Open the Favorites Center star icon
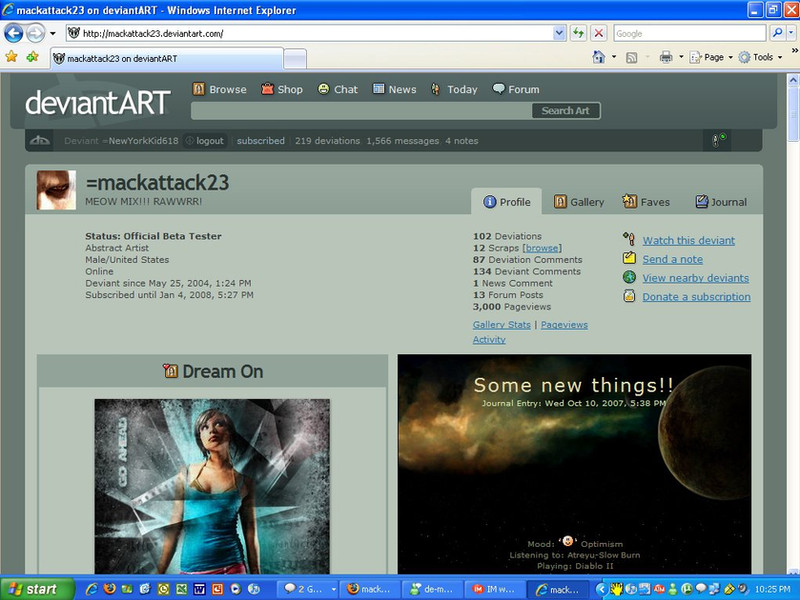The height and width of the screenshot is (600, 800). 11,57
